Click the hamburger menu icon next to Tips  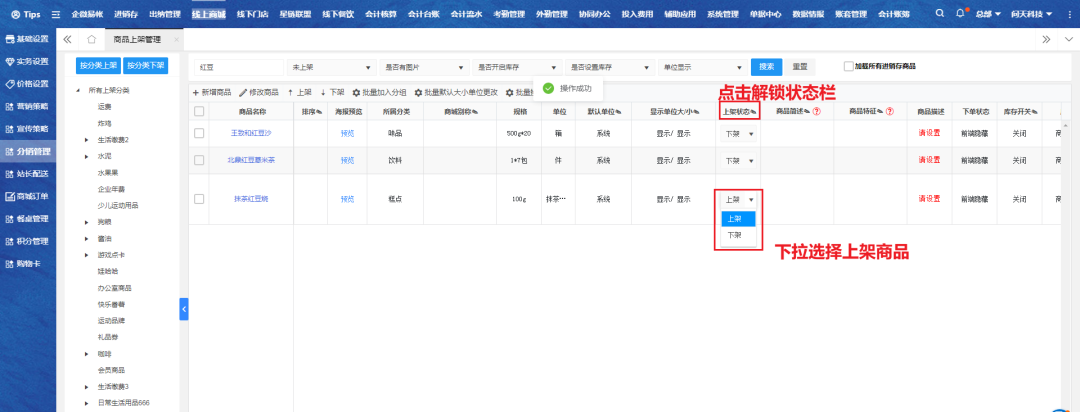[x=55, y=15]
